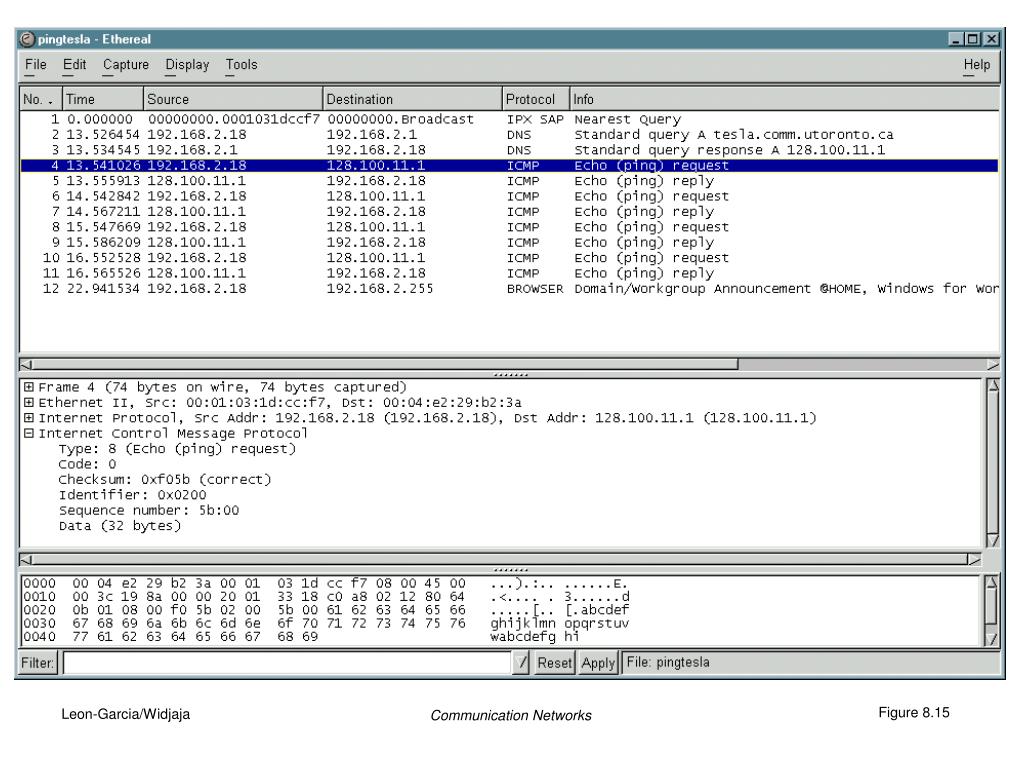
Task: Click the Apply filter button
Action: [598, 663]
